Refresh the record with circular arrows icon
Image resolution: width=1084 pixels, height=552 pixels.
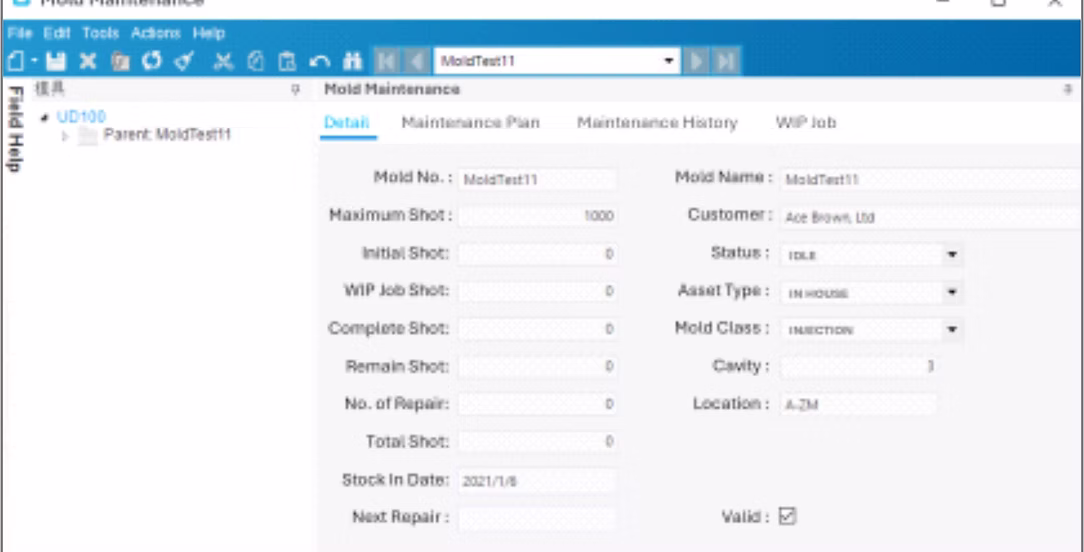tap(151, 62)
